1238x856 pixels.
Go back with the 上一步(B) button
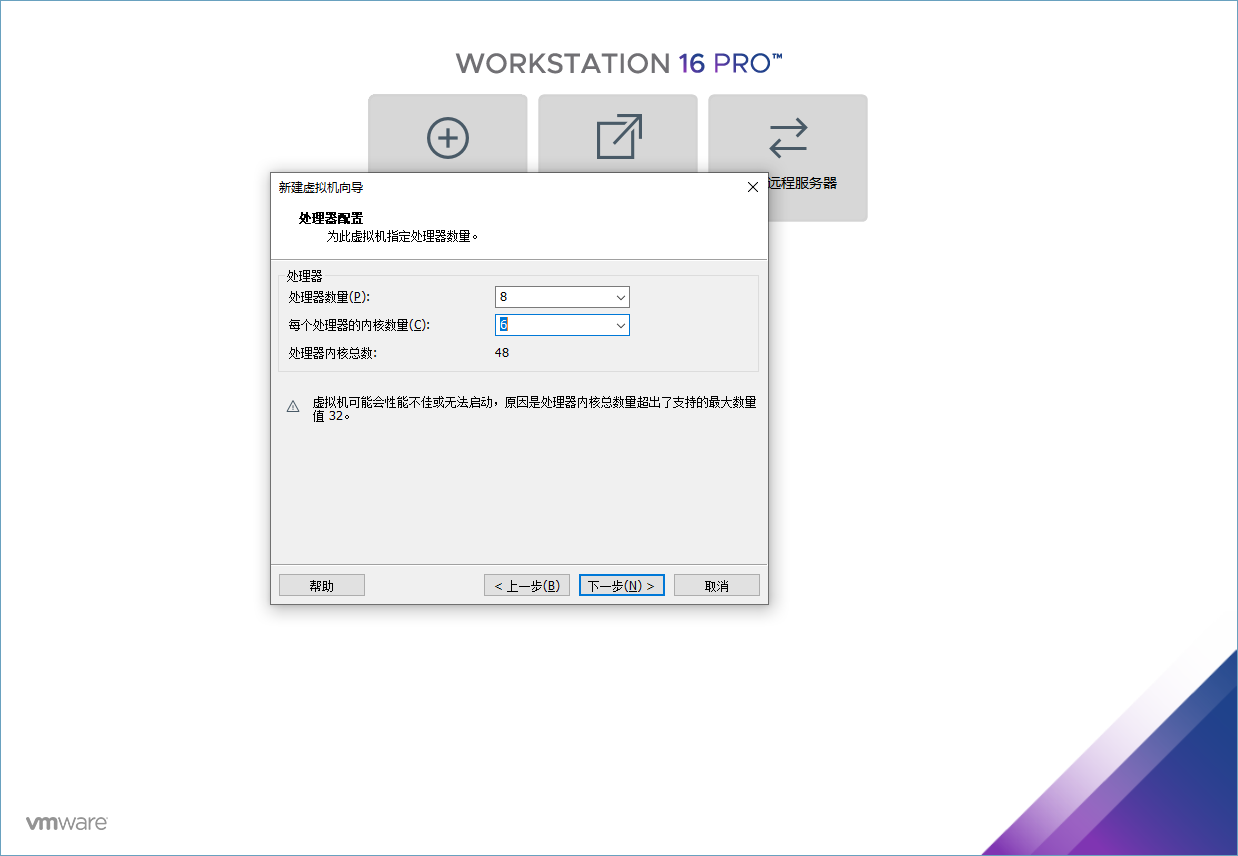[527, 586]
